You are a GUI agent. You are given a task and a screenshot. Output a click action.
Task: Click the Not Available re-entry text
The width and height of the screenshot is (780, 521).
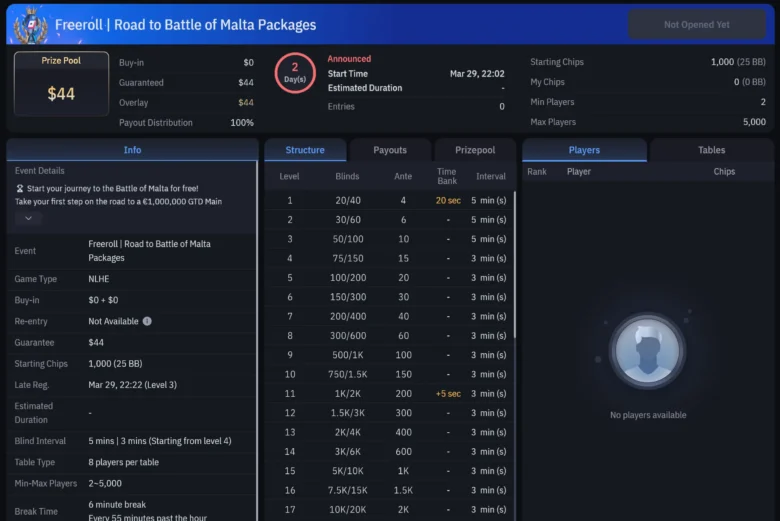click(113, 321)
